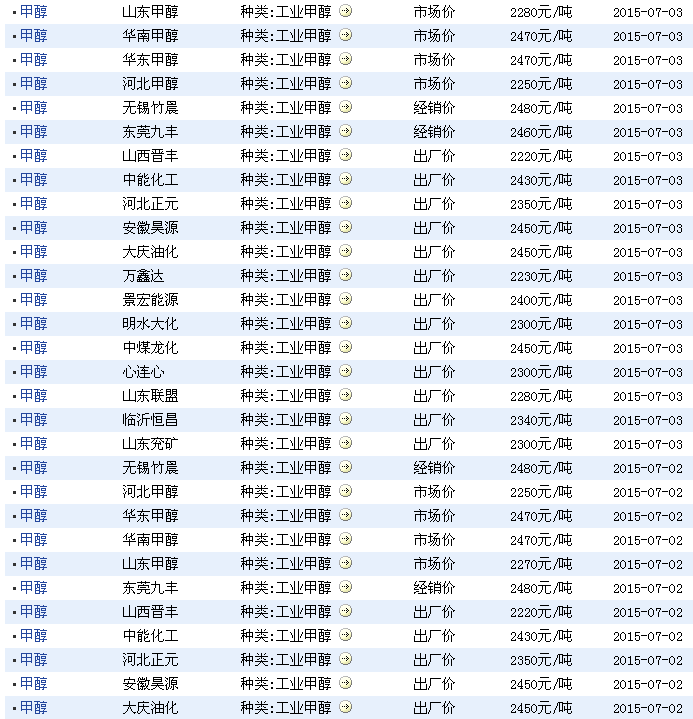Select 种类:工业甲醇 text in 心连心 row
Screen dimensions: 693x719
click(x=286, y=371)
